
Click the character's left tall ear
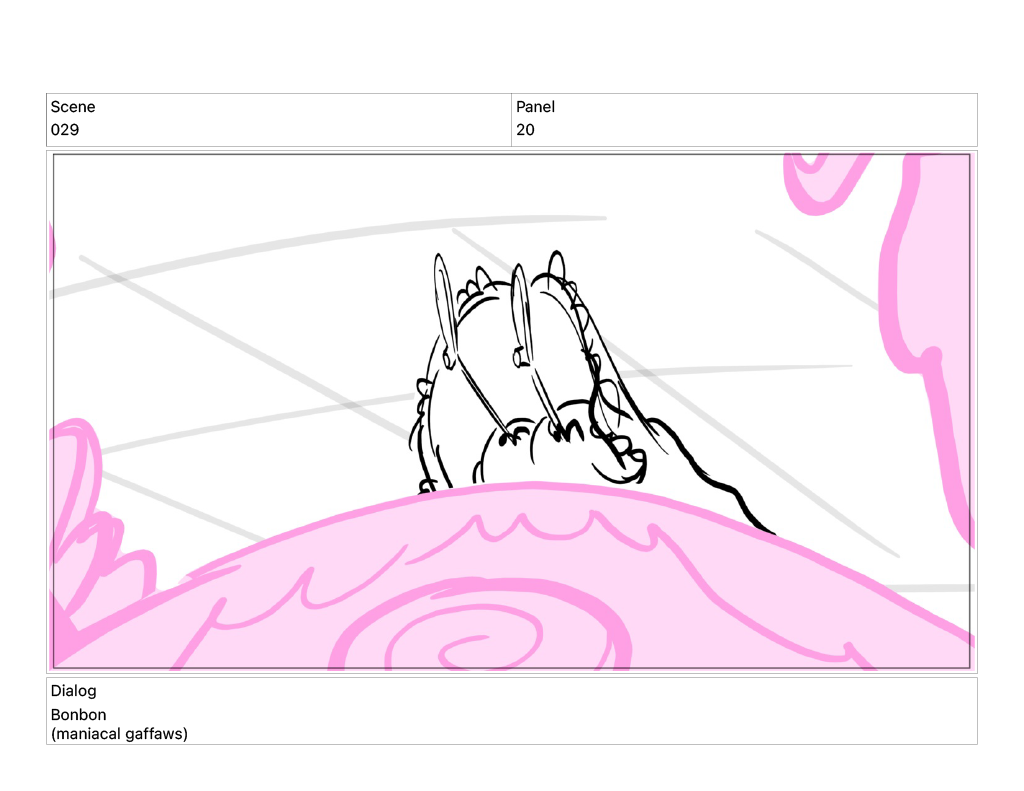pyautogui.click(x=444, y=305)
